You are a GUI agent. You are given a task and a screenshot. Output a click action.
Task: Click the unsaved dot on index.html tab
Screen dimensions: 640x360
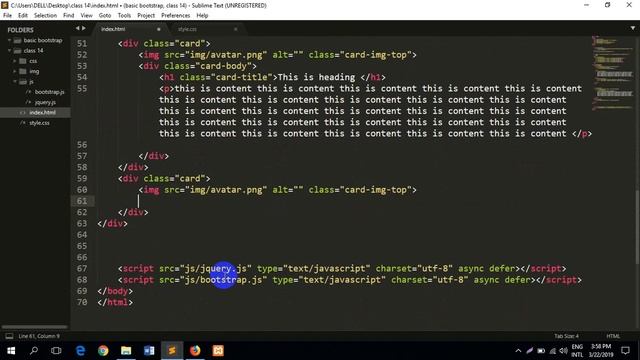click(x=159, y=29)
